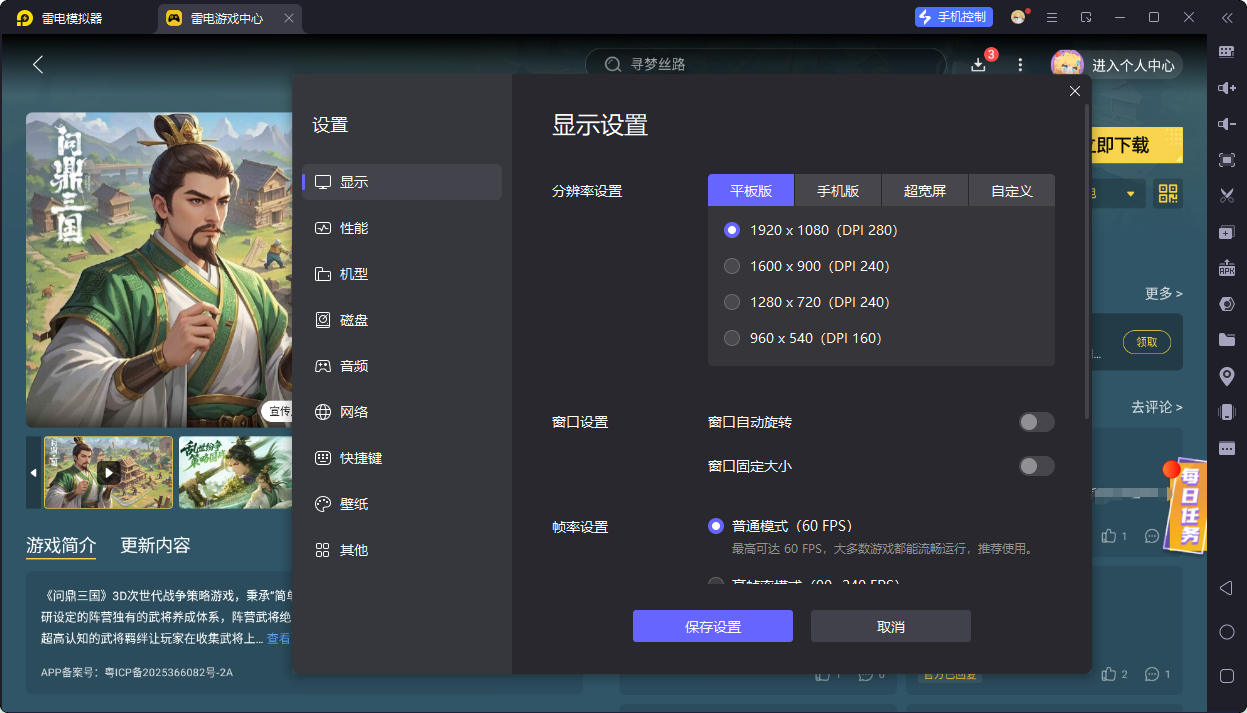
Task: Switch to 超宽屏 resolution tab
Action: [x=925, y=190]
